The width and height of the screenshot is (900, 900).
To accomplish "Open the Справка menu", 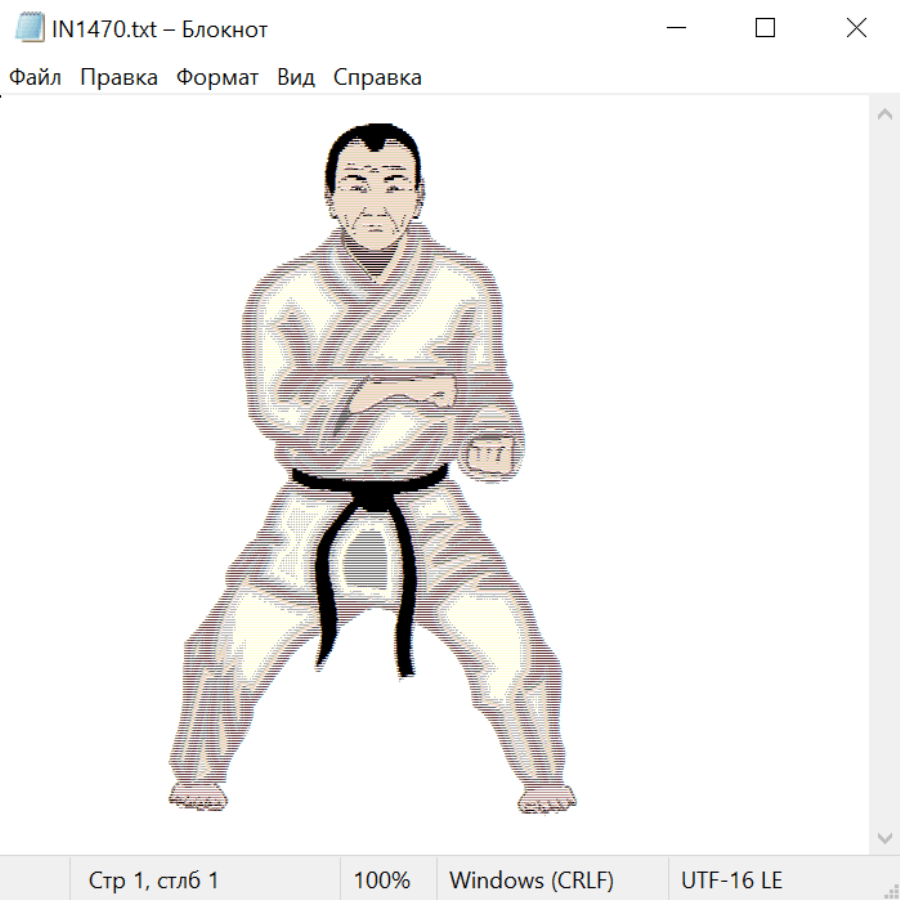I will (x=377, y=77).
